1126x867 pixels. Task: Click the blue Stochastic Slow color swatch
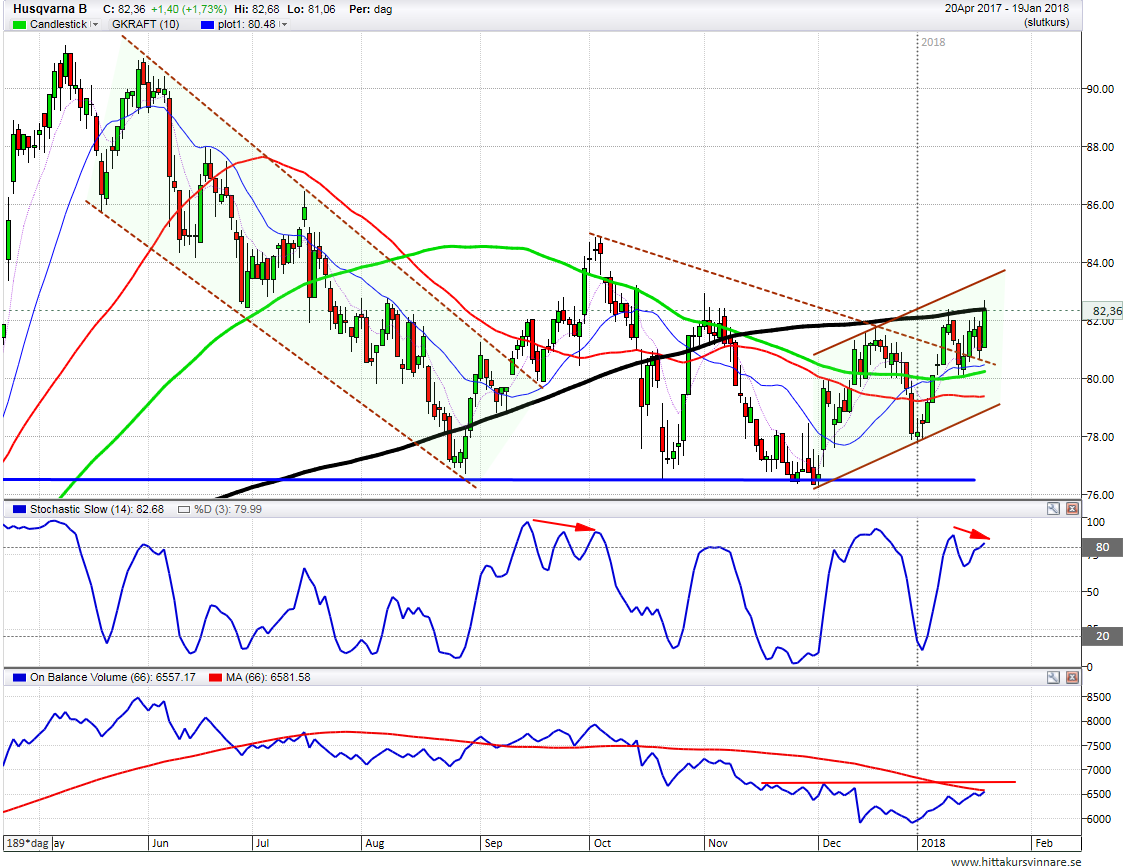(19, 509)
